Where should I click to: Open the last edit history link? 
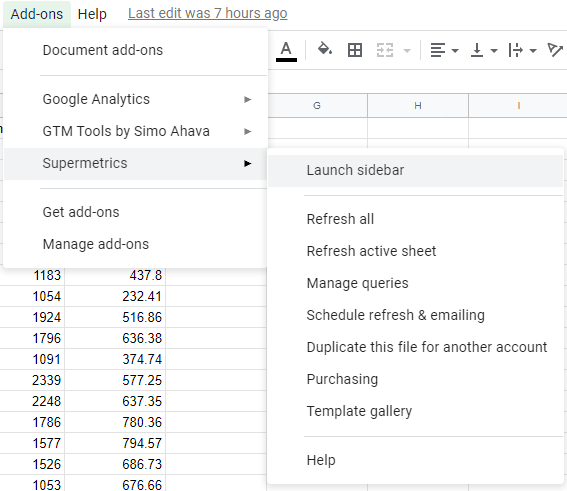pyautogui.click(x=208, y=13)
